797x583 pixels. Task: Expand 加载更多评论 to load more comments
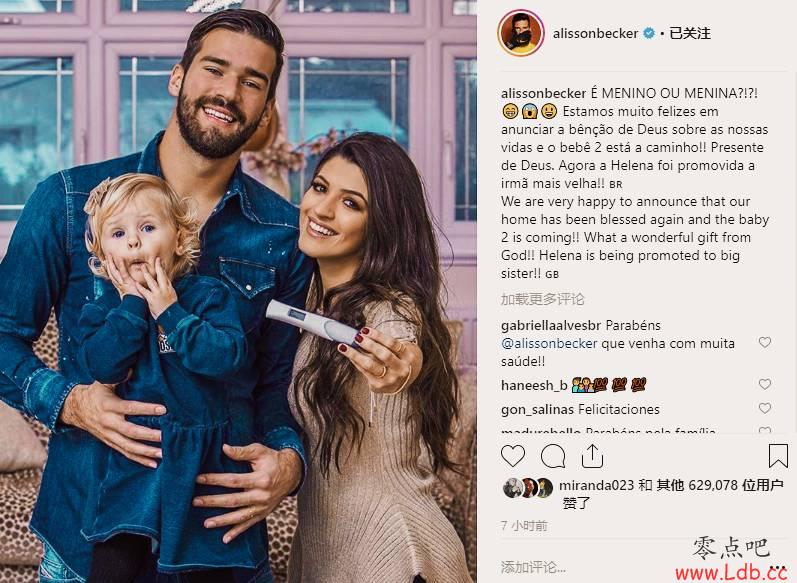[x=542, y=299]
